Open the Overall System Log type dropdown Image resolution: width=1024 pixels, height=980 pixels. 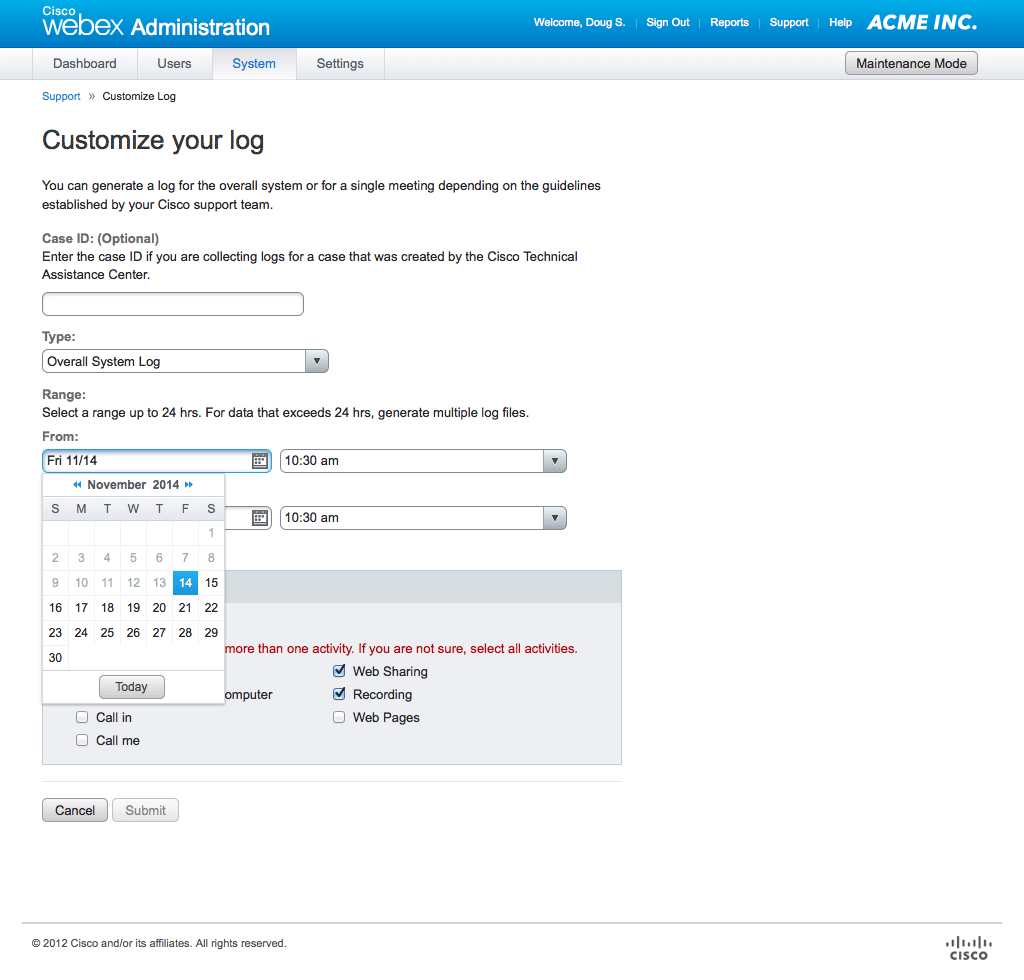coord(185,361)
